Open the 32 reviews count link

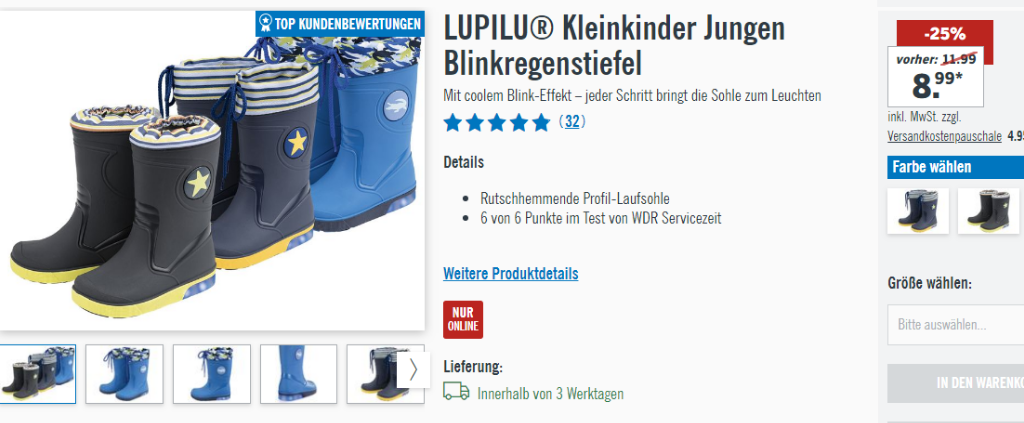point(572,122)
